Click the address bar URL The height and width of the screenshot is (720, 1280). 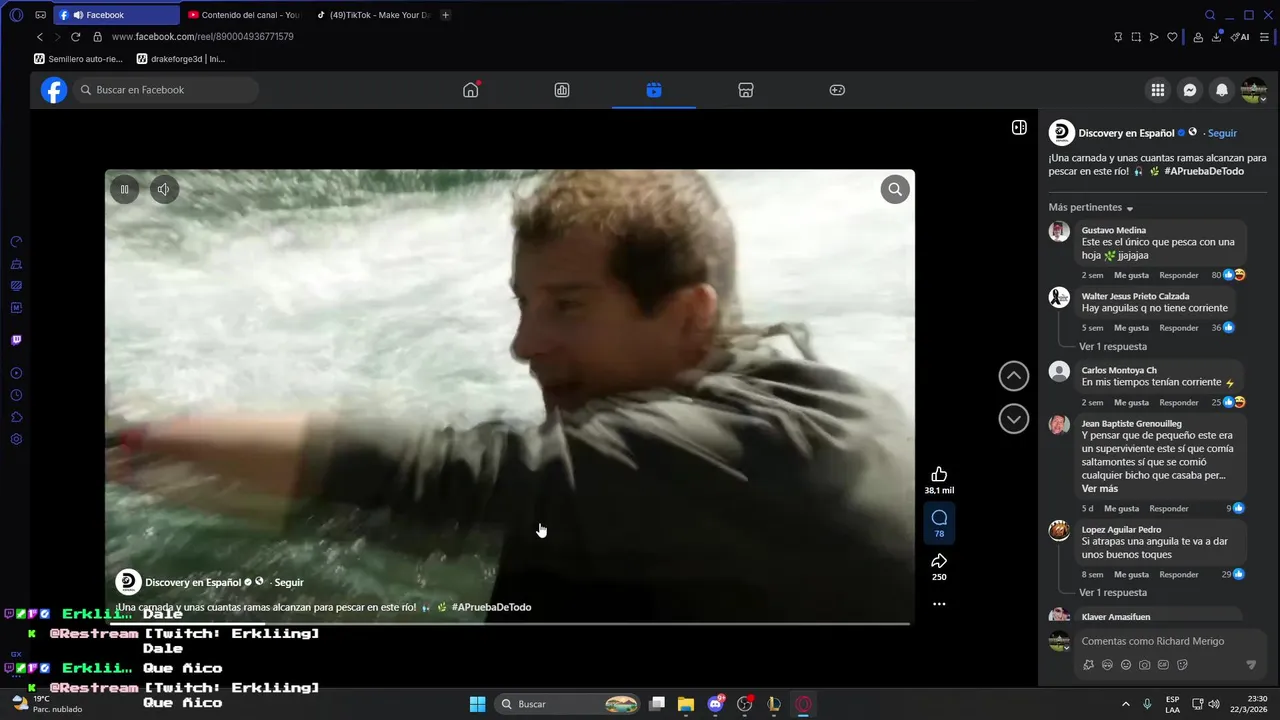(x=202, y=37)
